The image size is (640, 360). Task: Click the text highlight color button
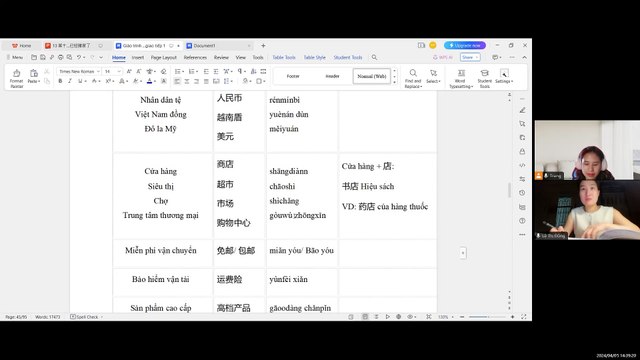(135, 81)
